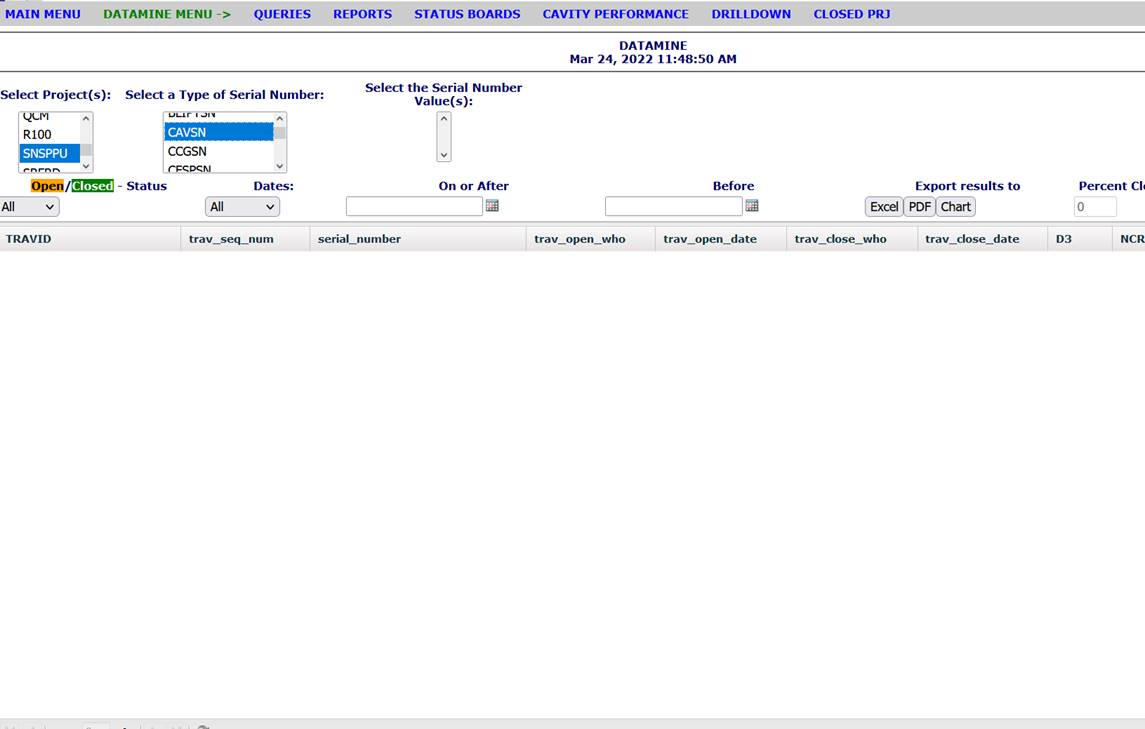Expand the Open/Closed Status dropdown
Viewport: 1145px width, 729px height.
30,207
